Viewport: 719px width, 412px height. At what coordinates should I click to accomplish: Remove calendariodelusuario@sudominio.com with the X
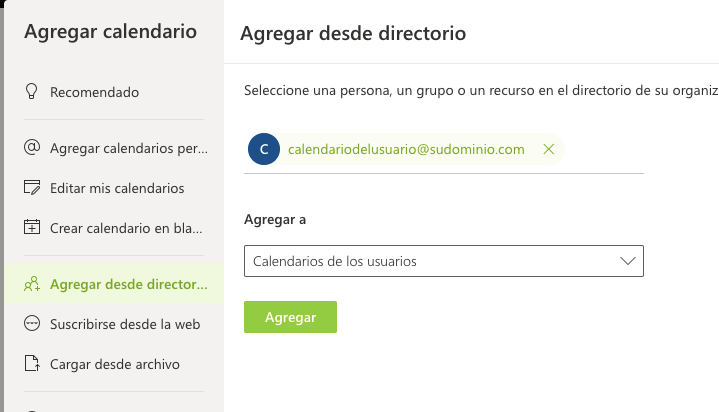[548, 149]
